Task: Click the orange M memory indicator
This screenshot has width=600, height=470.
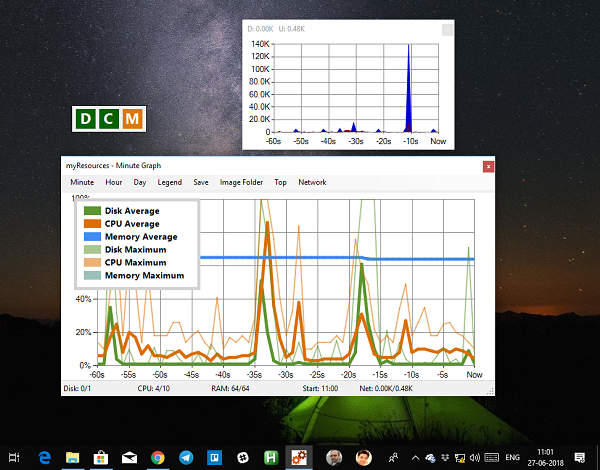Action: tap(133, 119)
